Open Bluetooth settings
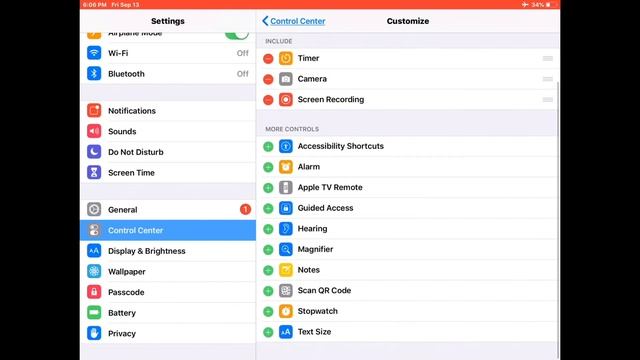The height and width of the screenshot is (360, 640). pos(168,74)
